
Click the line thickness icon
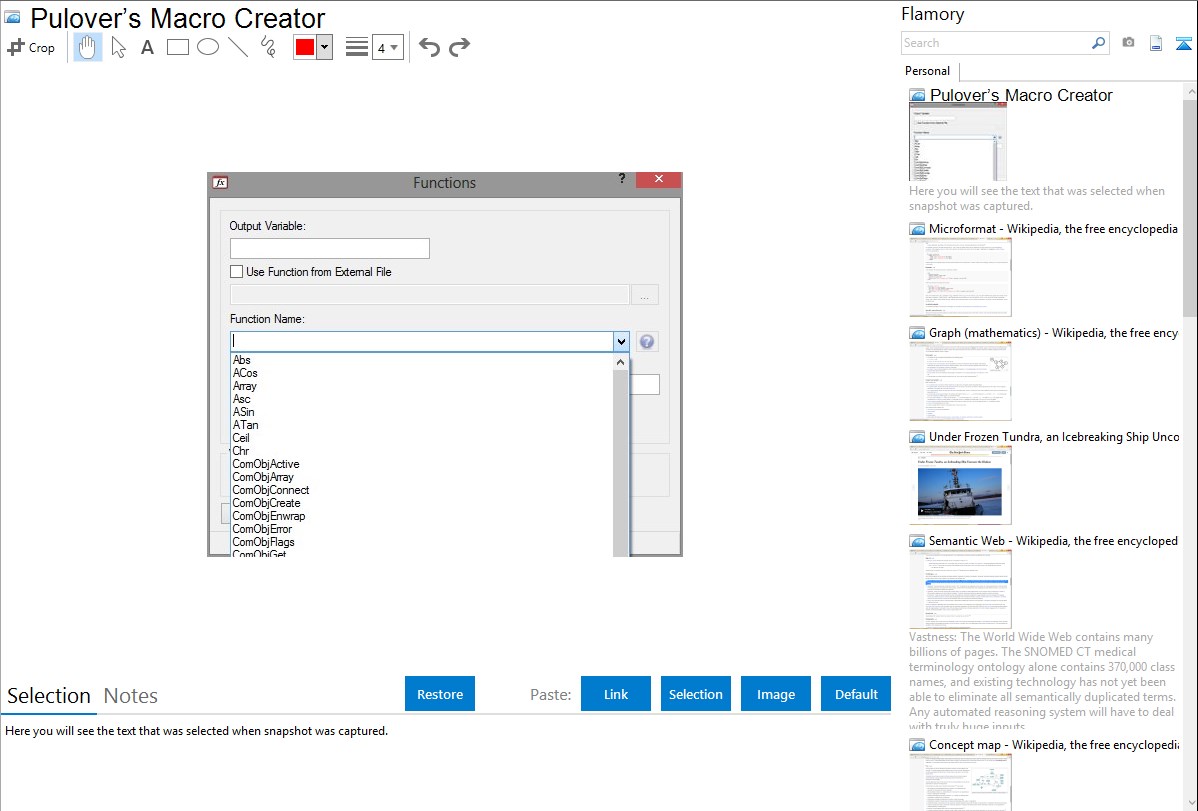pos(357,47)
